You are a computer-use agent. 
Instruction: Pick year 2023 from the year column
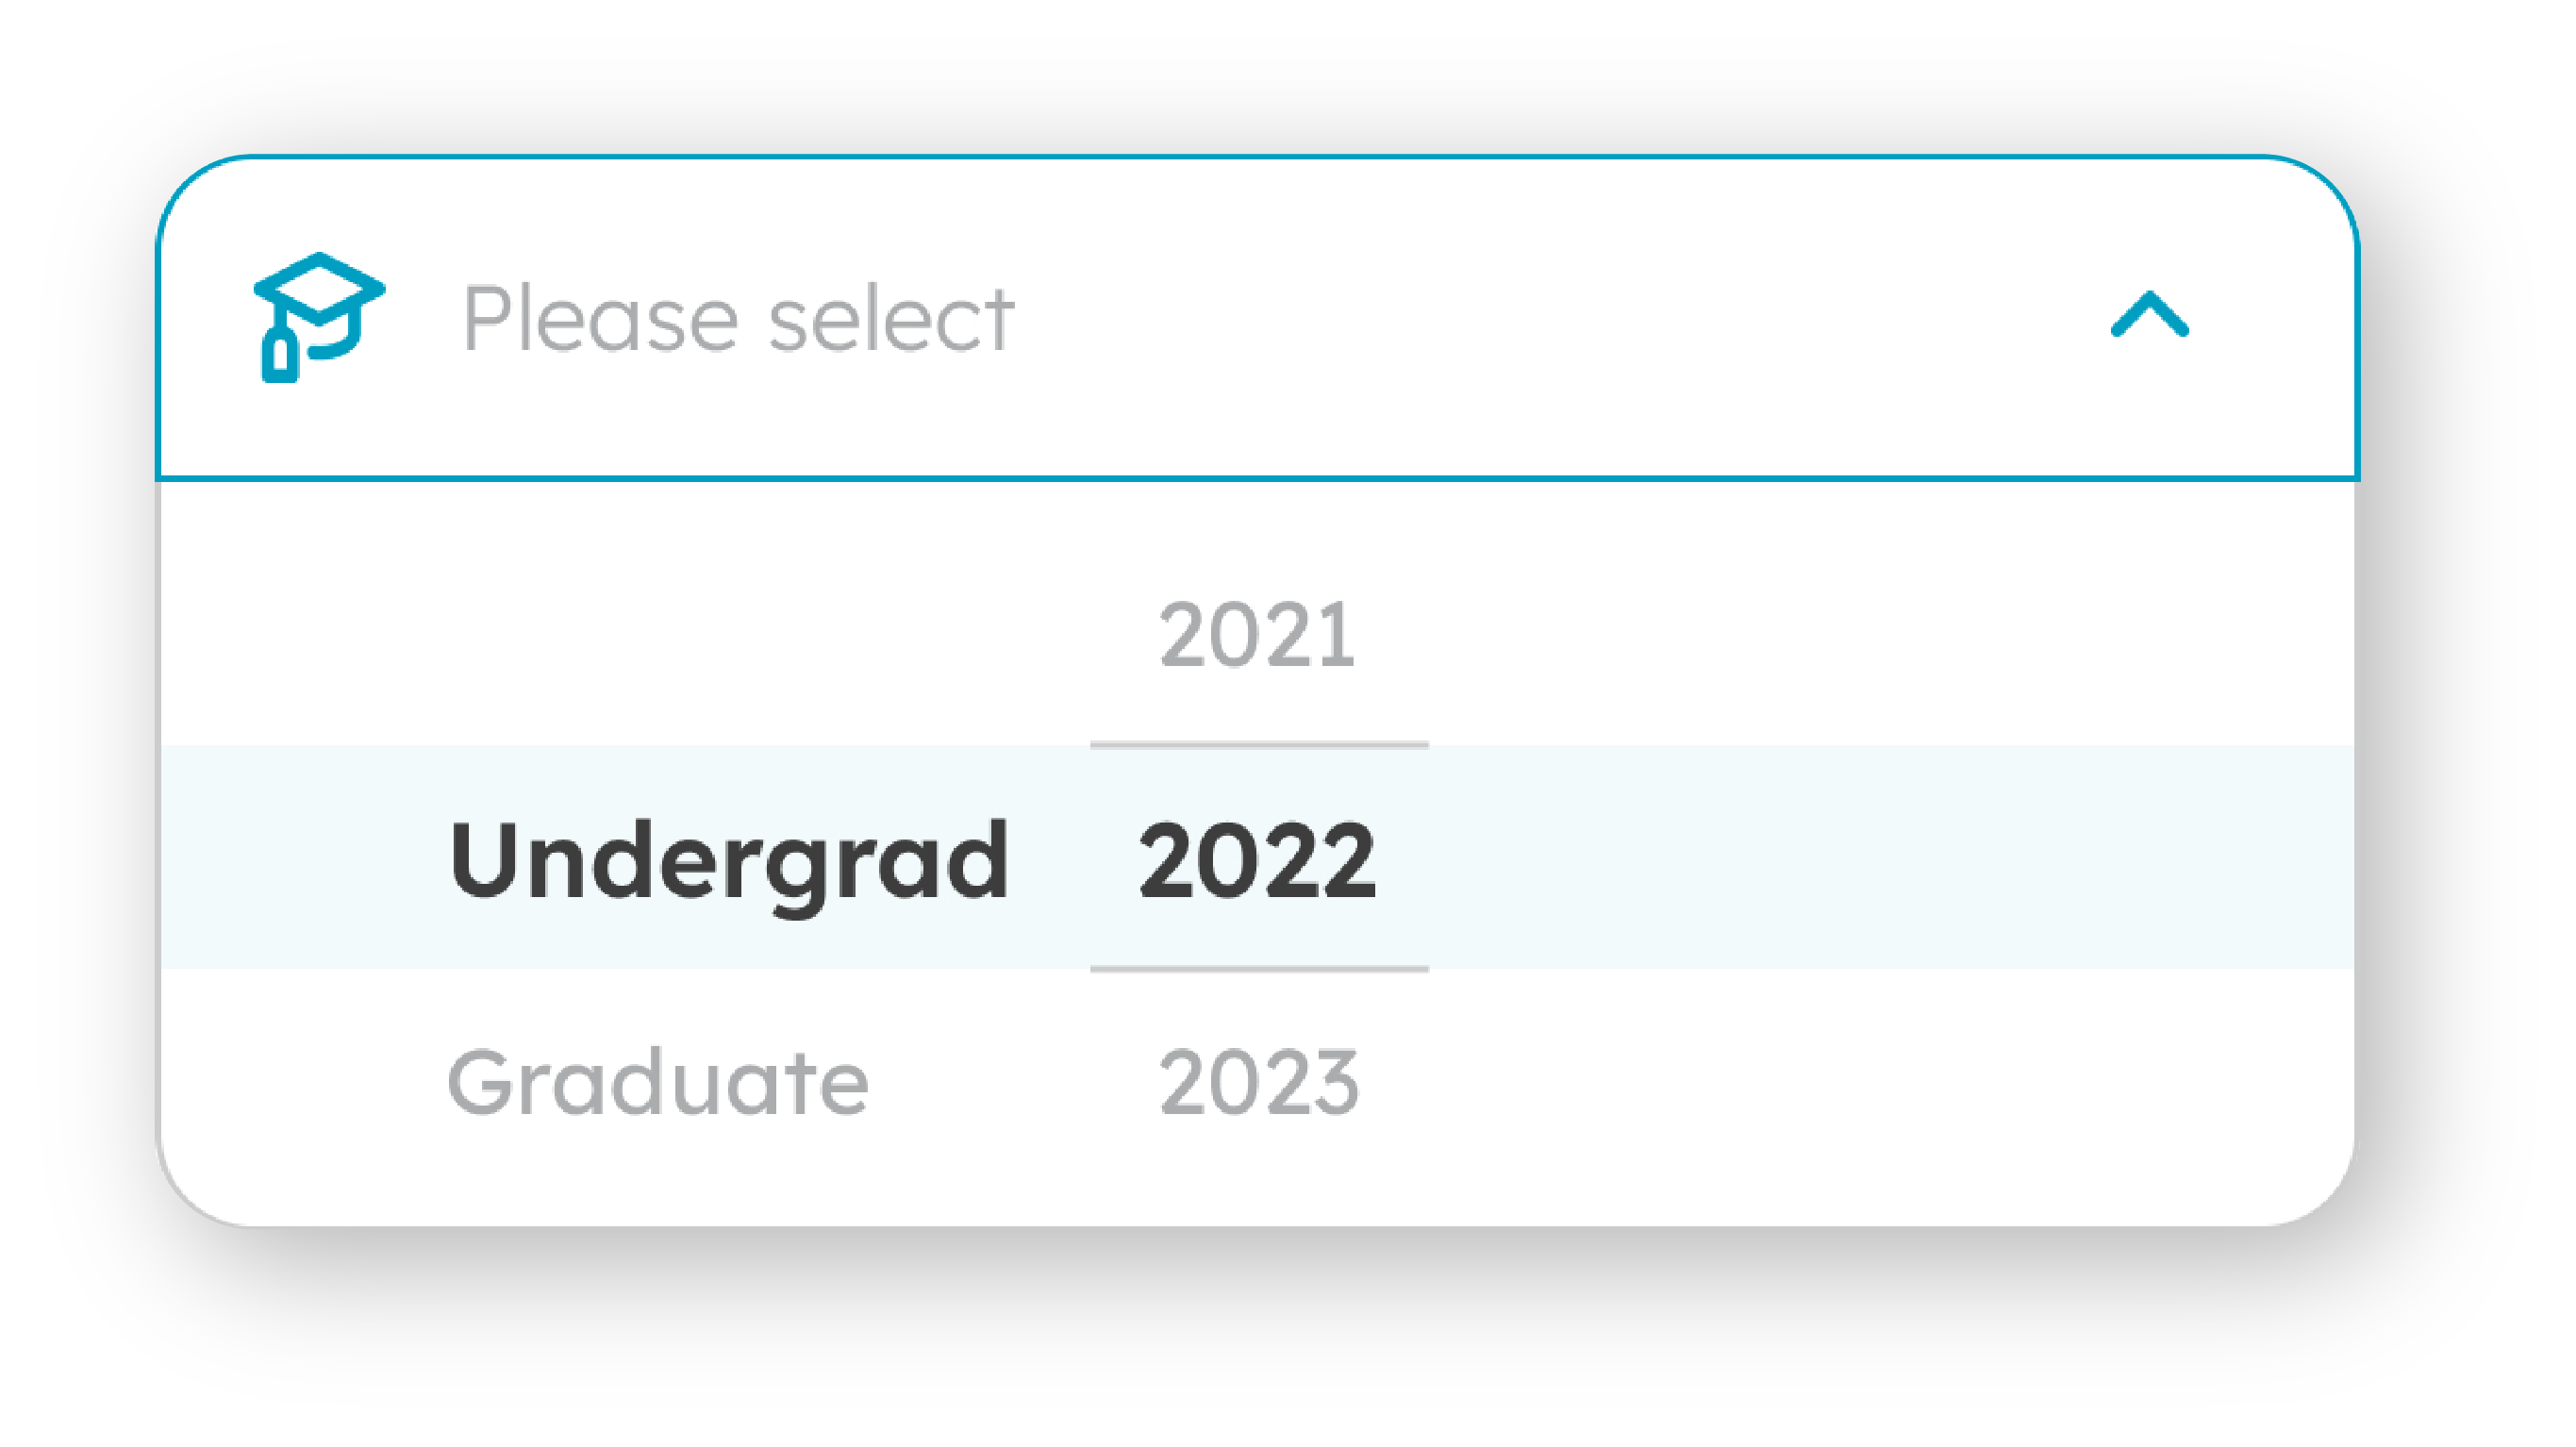[x=1258, y=1082]
